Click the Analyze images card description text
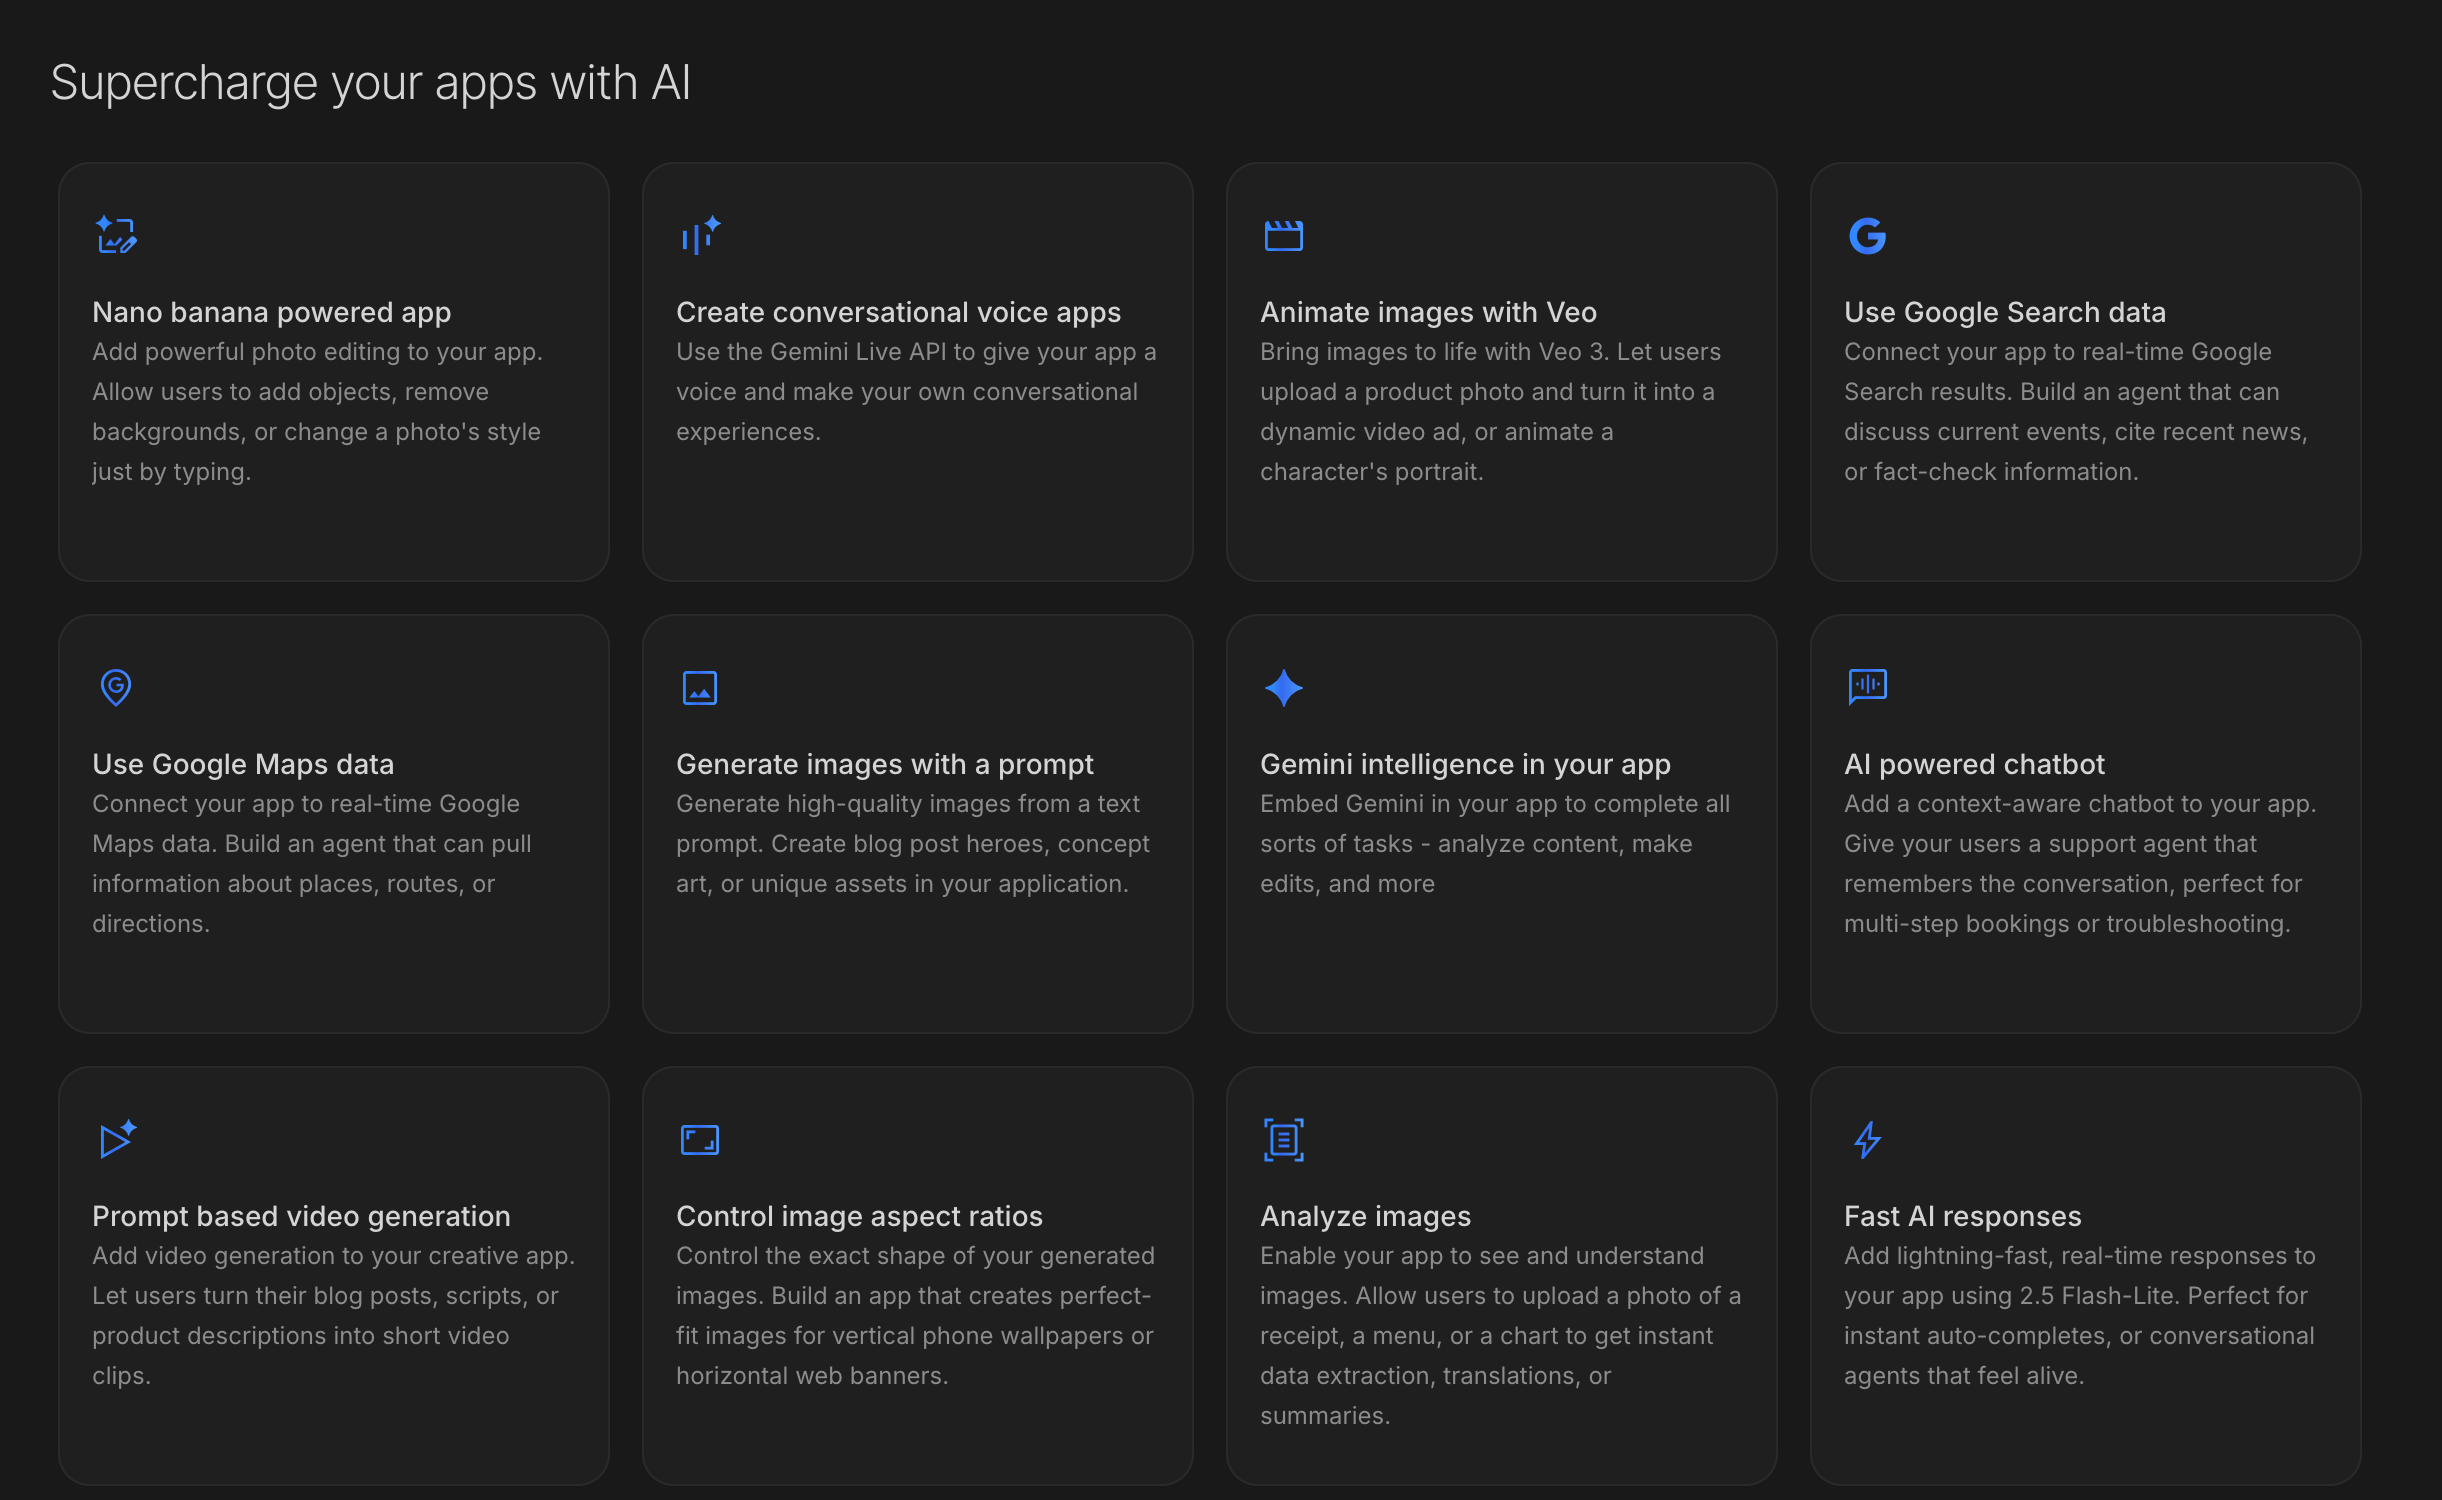The height and width of the screenshot is (1500, 2442). 1500,1335
